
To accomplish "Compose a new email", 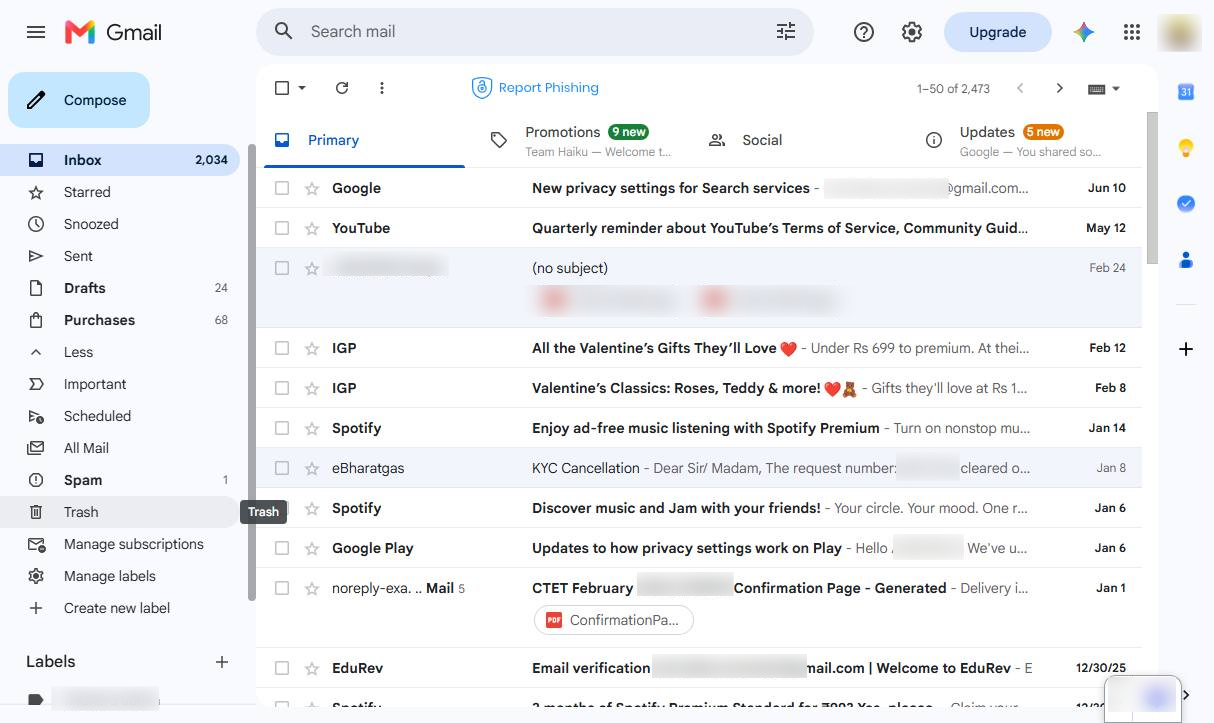I will (79, 100).
